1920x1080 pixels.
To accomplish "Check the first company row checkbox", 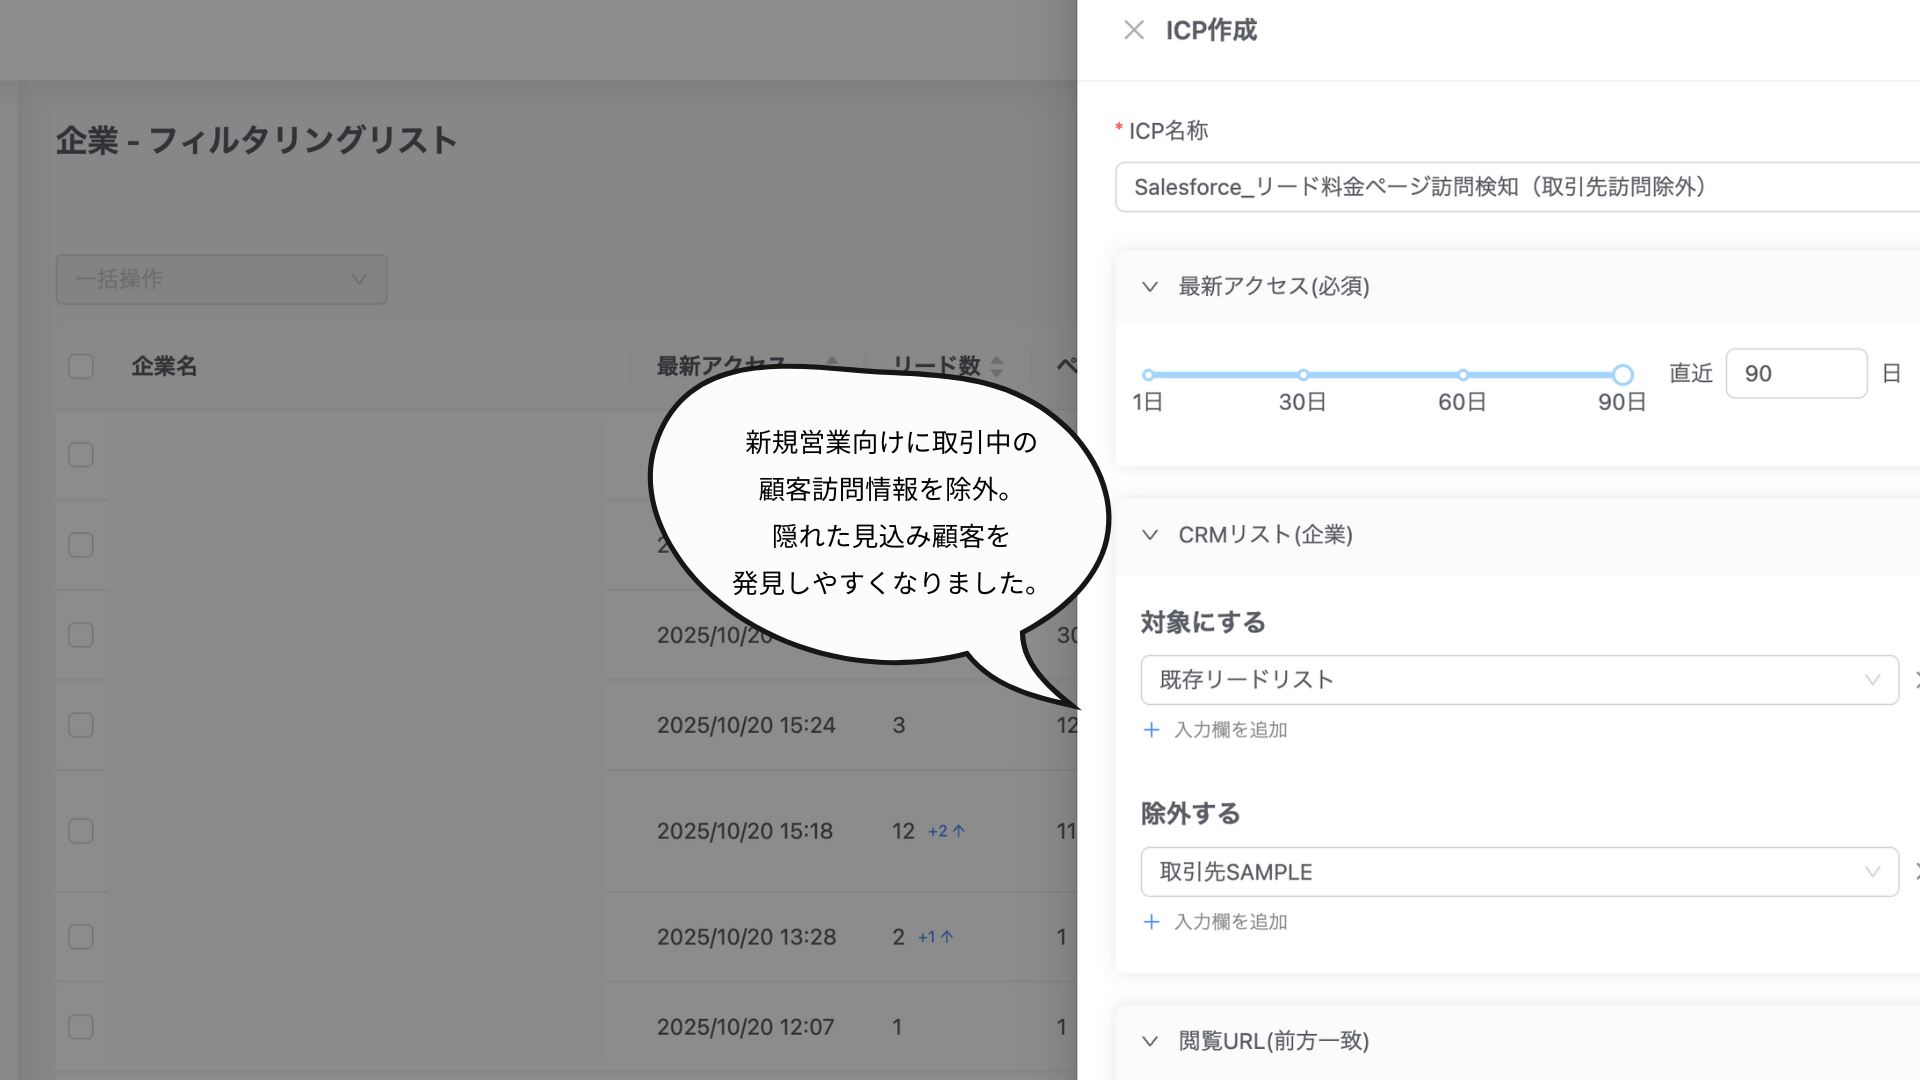I will 81,455.
